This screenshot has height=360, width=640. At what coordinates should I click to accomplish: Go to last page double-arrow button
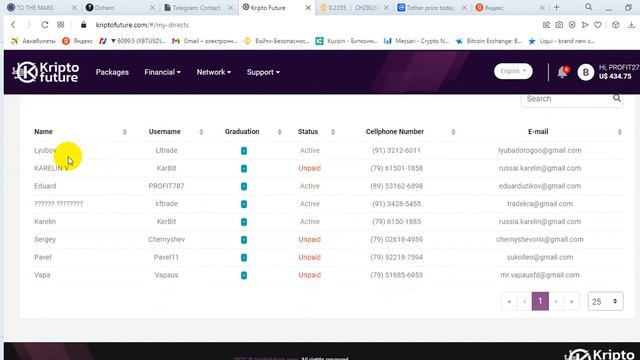click(x=571, y=302)
